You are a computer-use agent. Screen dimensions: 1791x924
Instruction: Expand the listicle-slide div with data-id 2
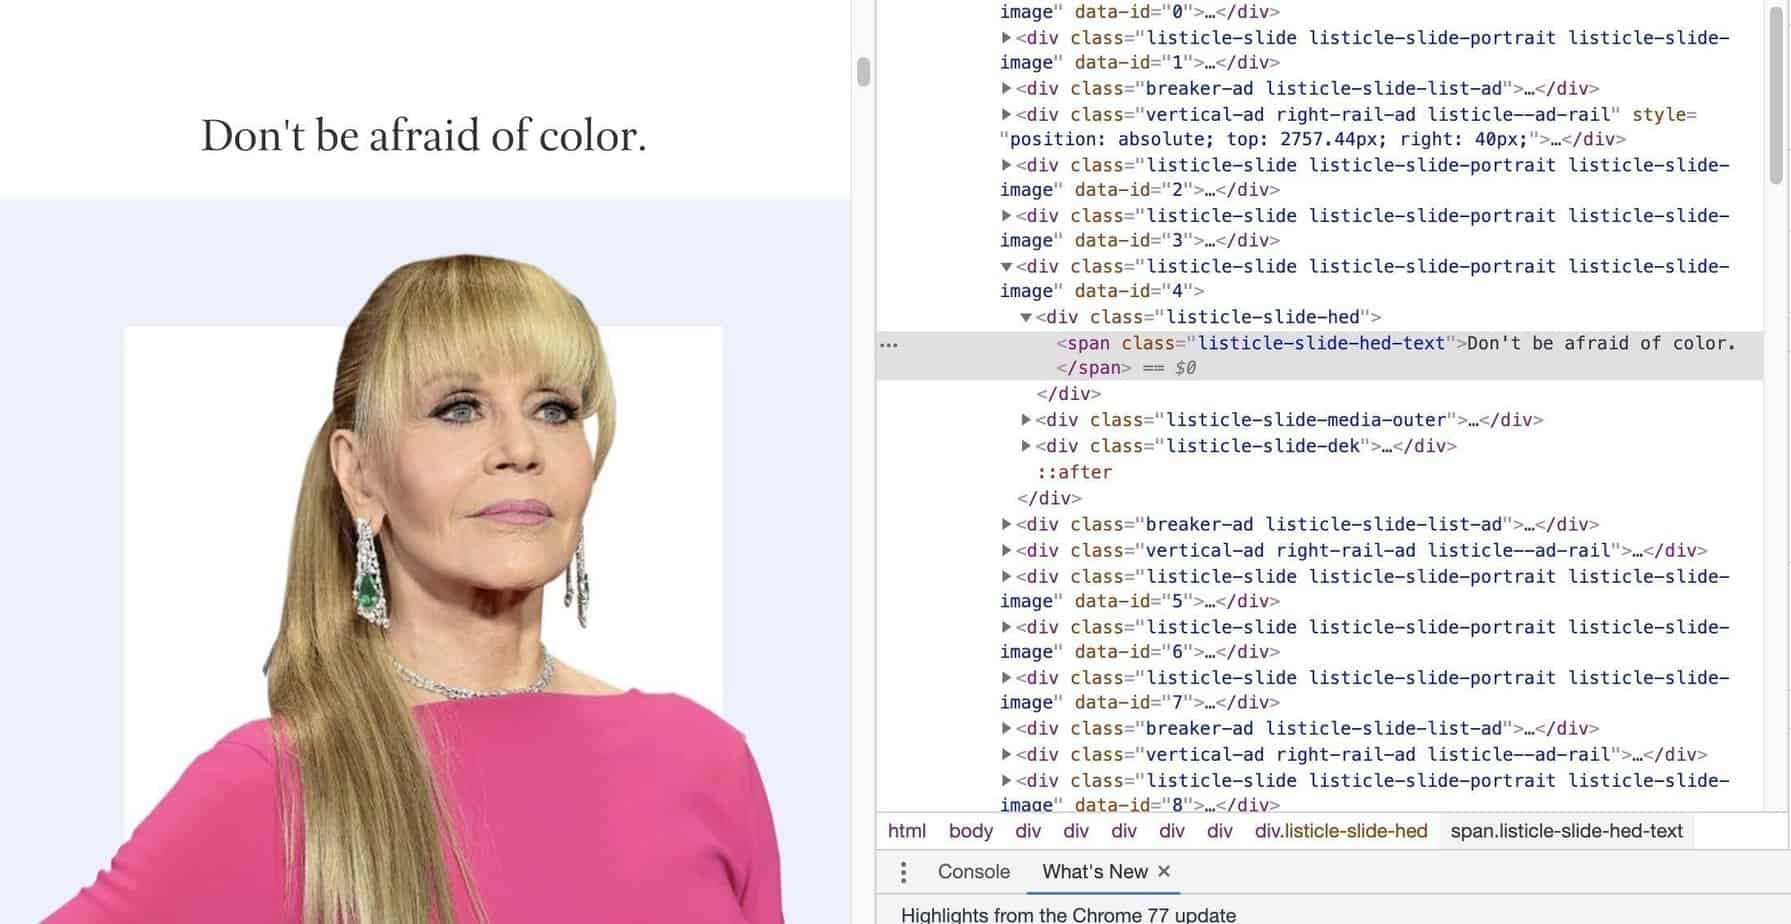(1006, 165)
